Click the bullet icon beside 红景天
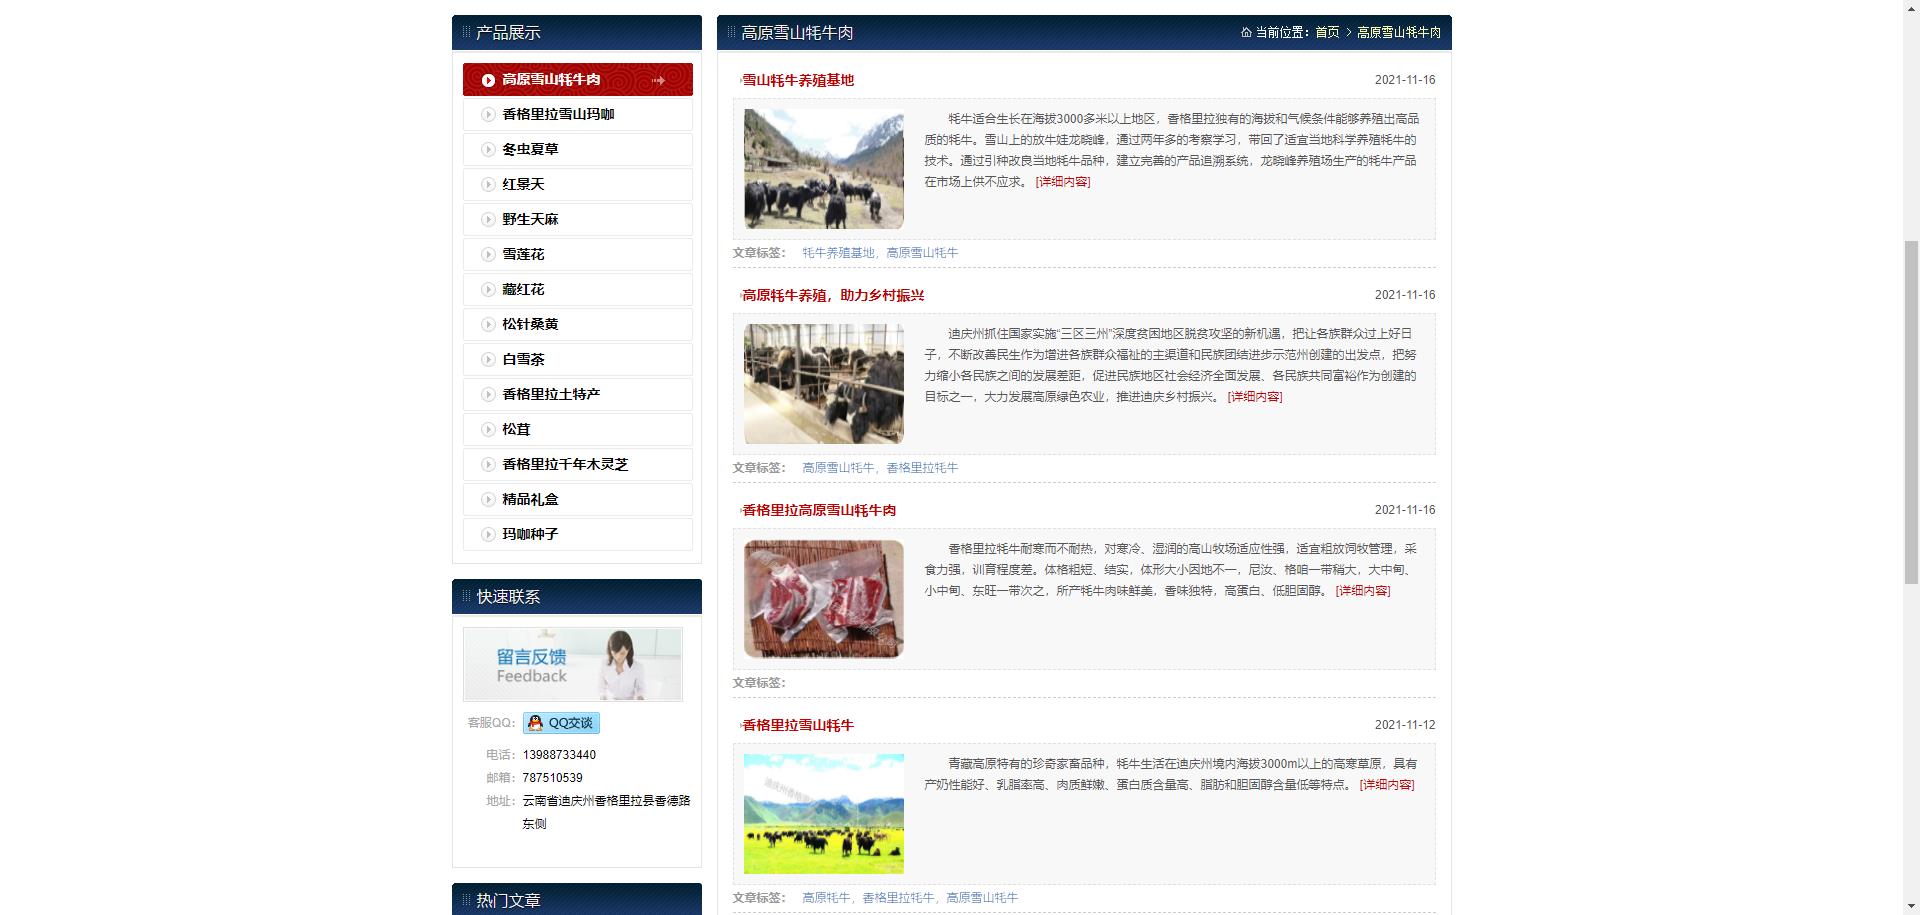The image size is (1920, 915). click(488, 185)
